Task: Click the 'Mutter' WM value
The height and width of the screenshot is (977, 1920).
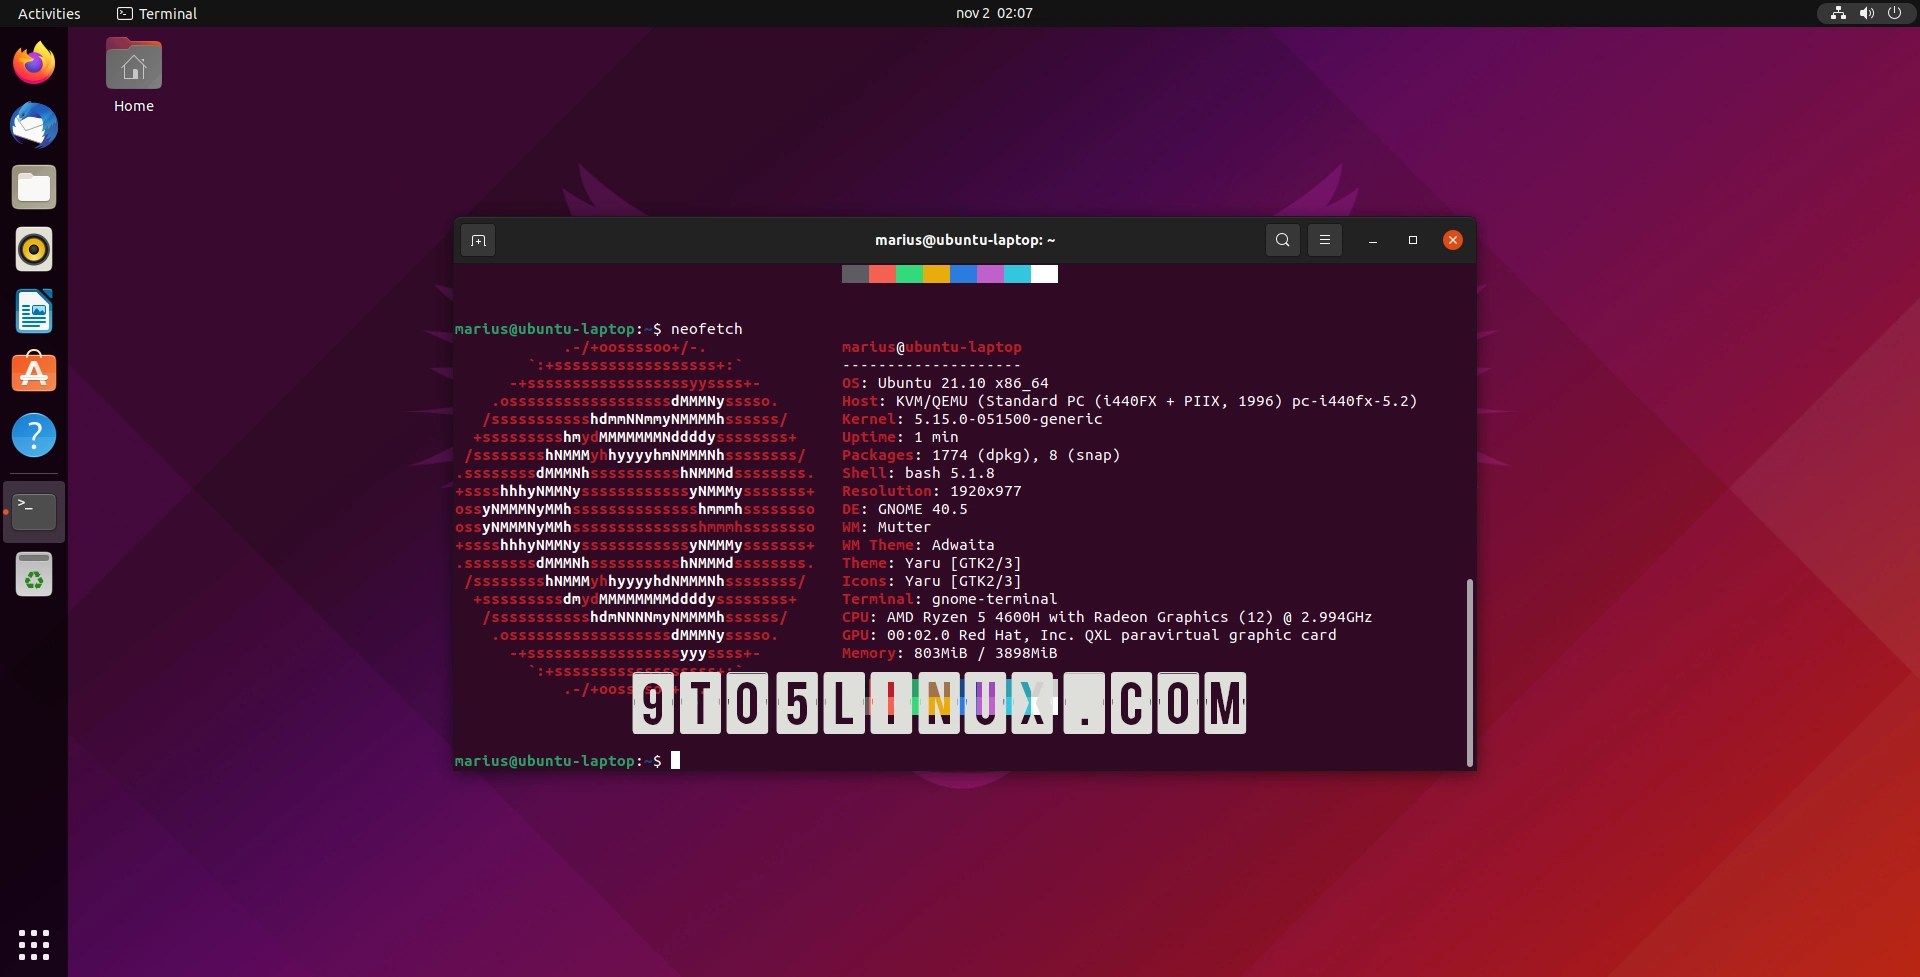Action: 904,527
